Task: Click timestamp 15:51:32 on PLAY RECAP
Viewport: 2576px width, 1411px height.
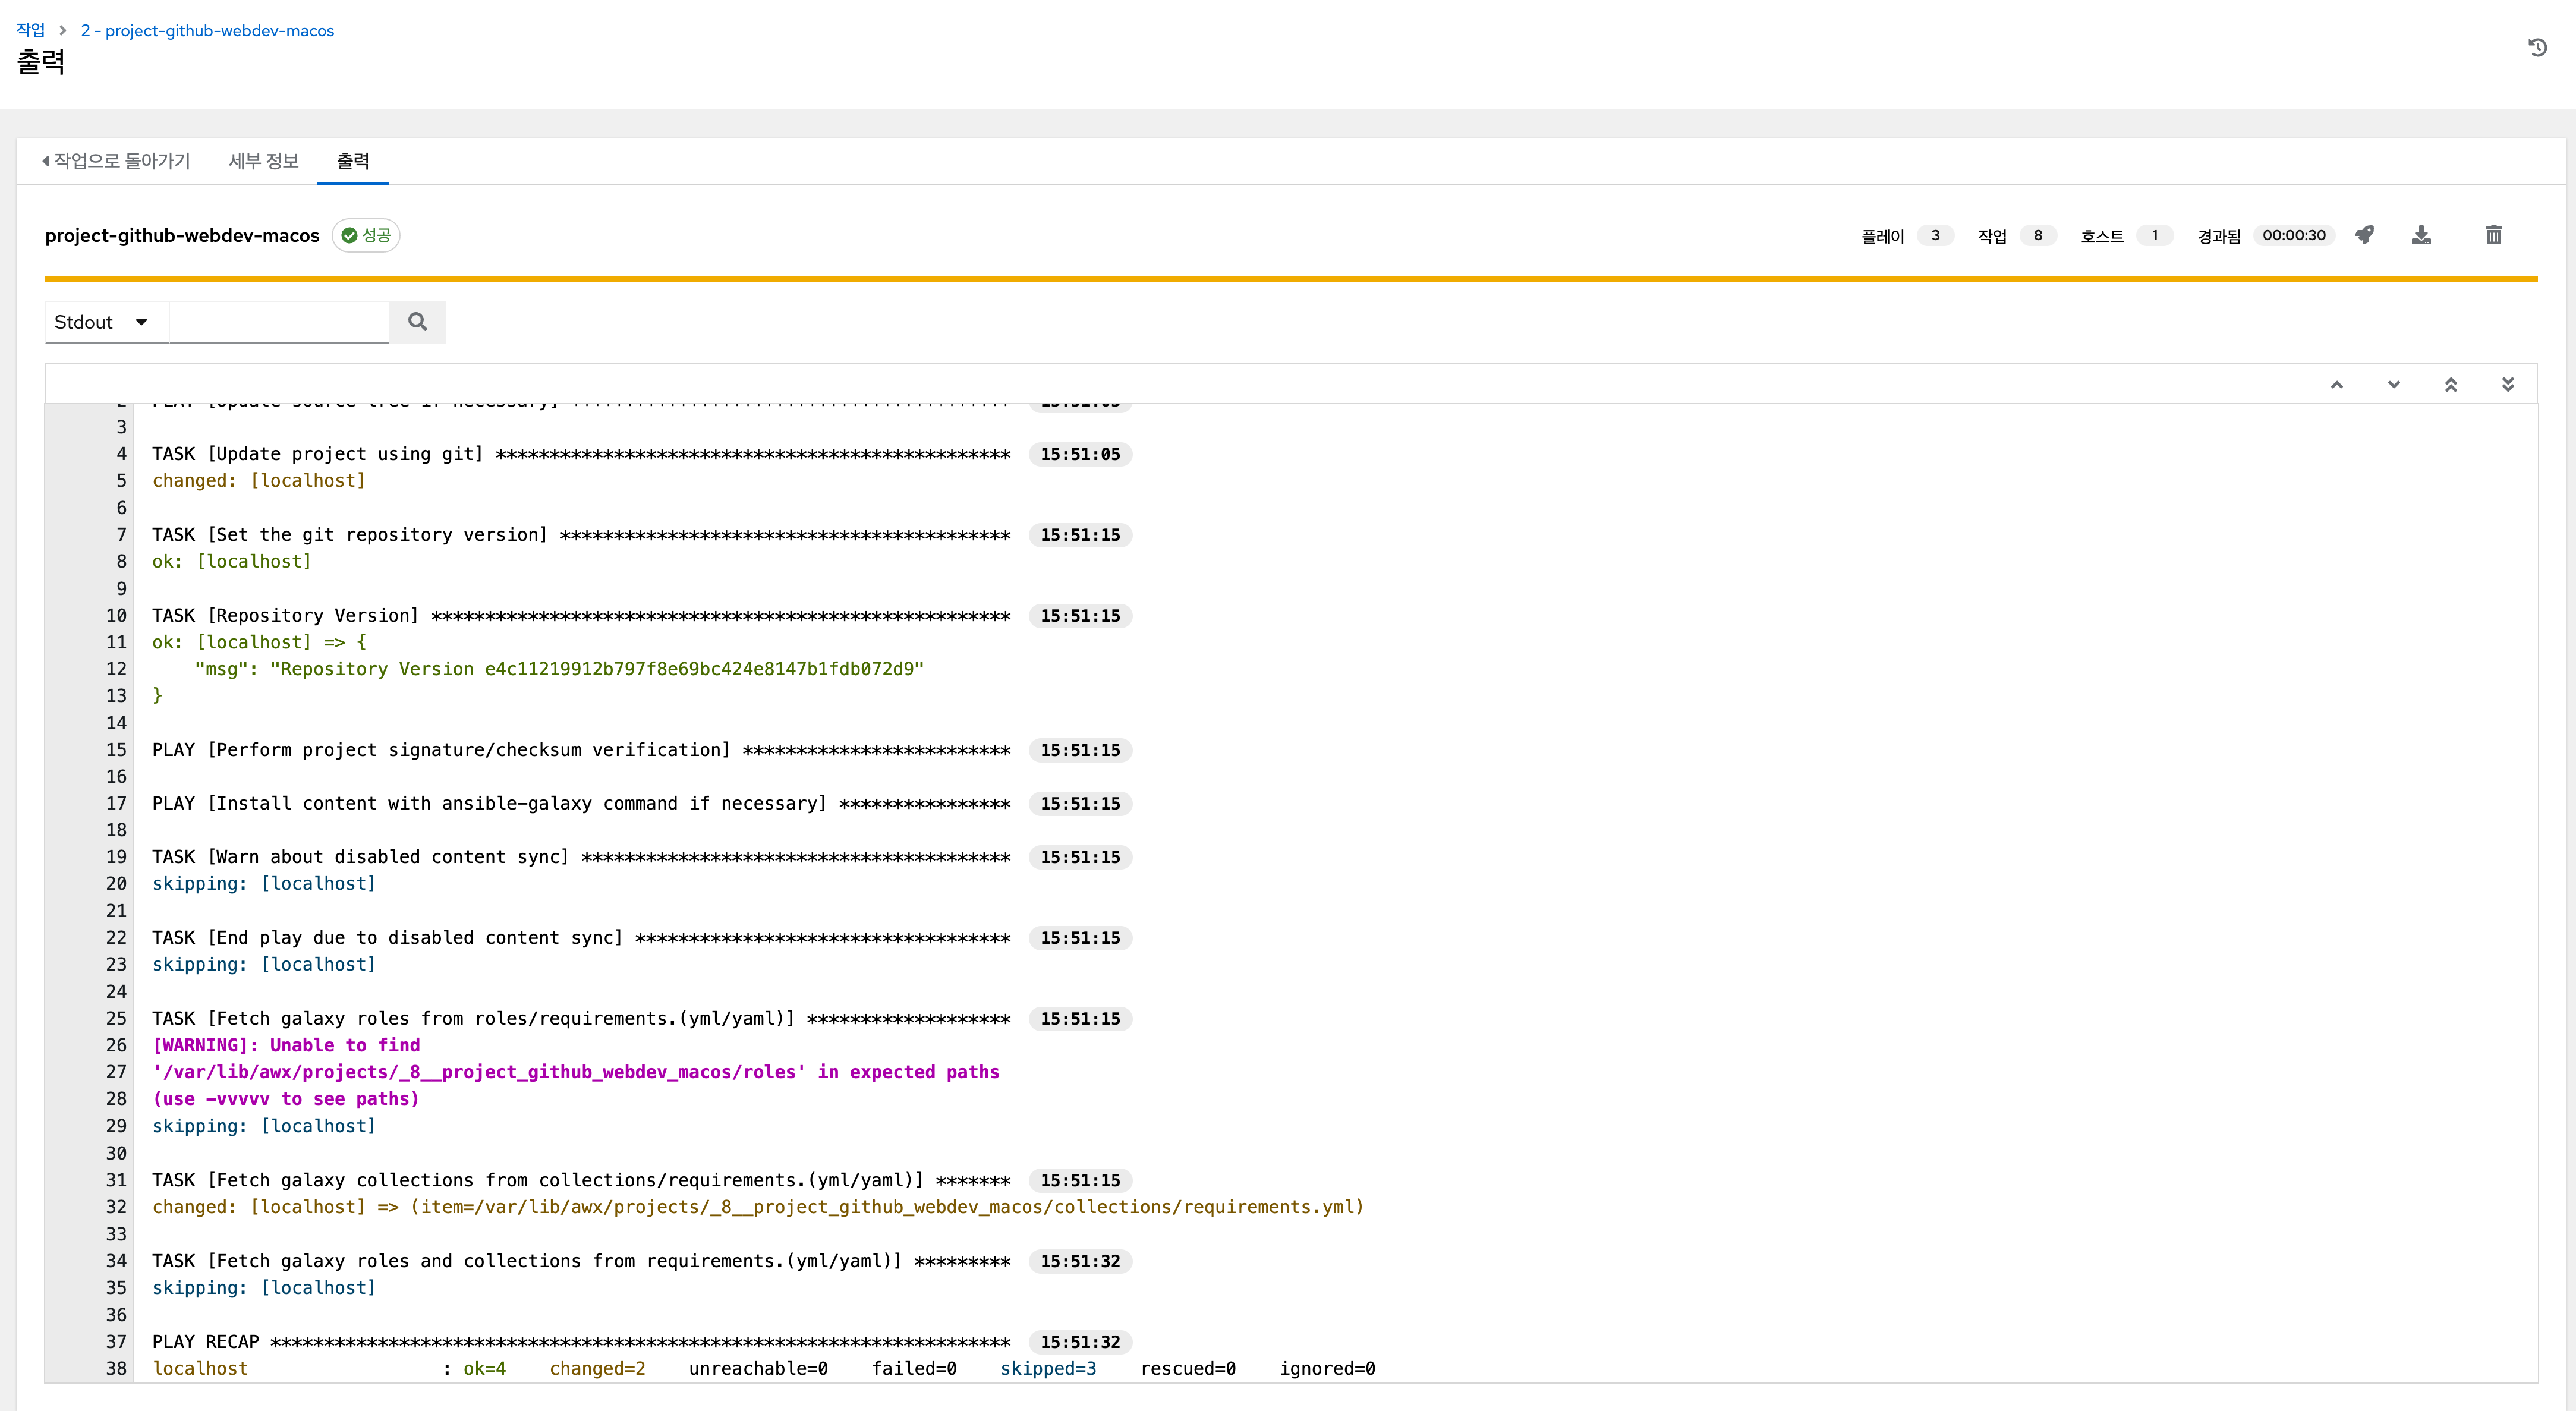Action: [1080, 1342]
